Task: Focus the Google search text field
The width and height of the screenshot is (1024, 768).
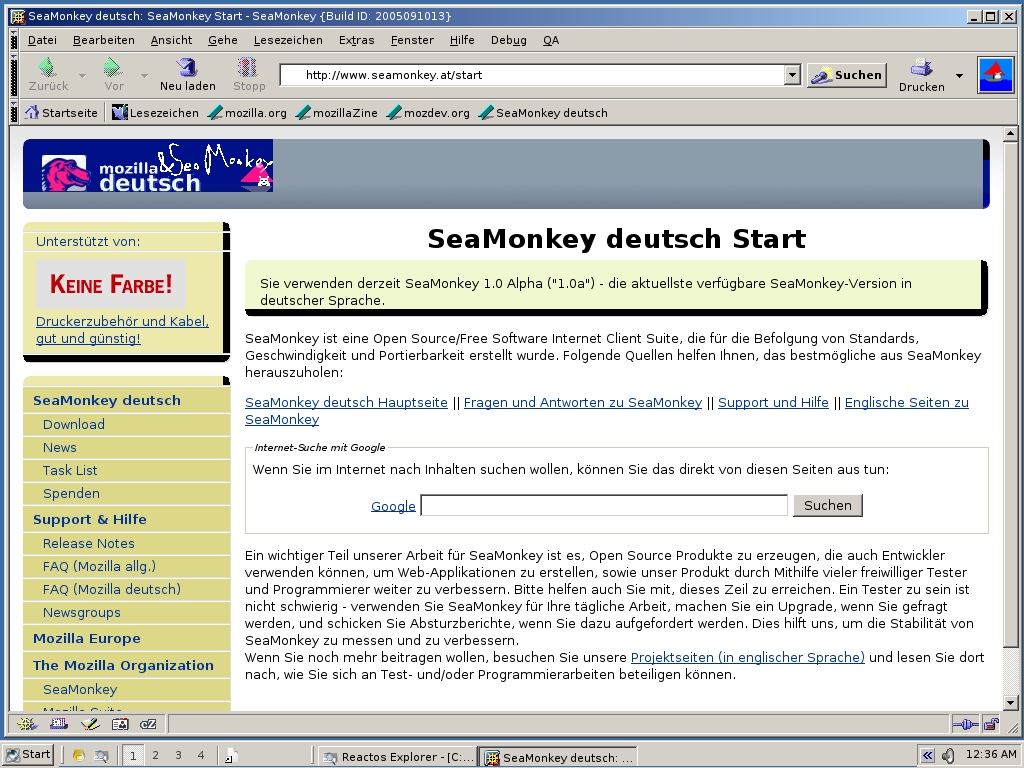Action: (x=604, y=505)
